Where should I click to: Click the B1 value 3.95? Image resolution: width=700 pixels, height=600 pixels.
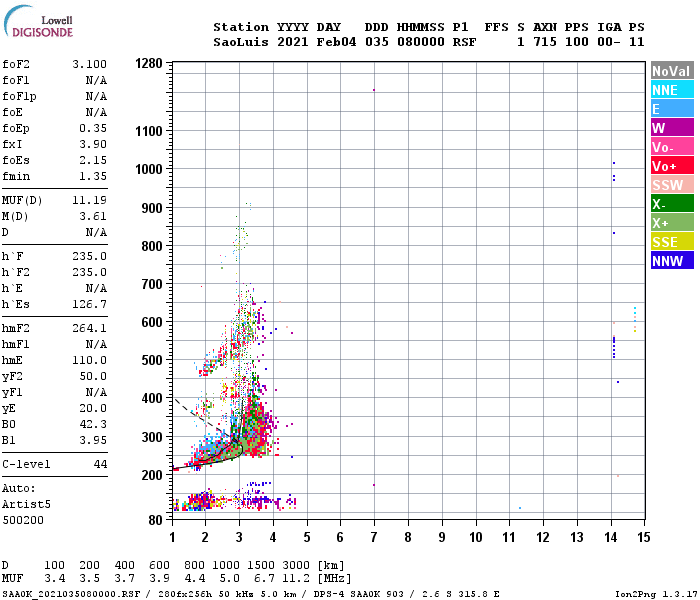click(x=93, y=441)
